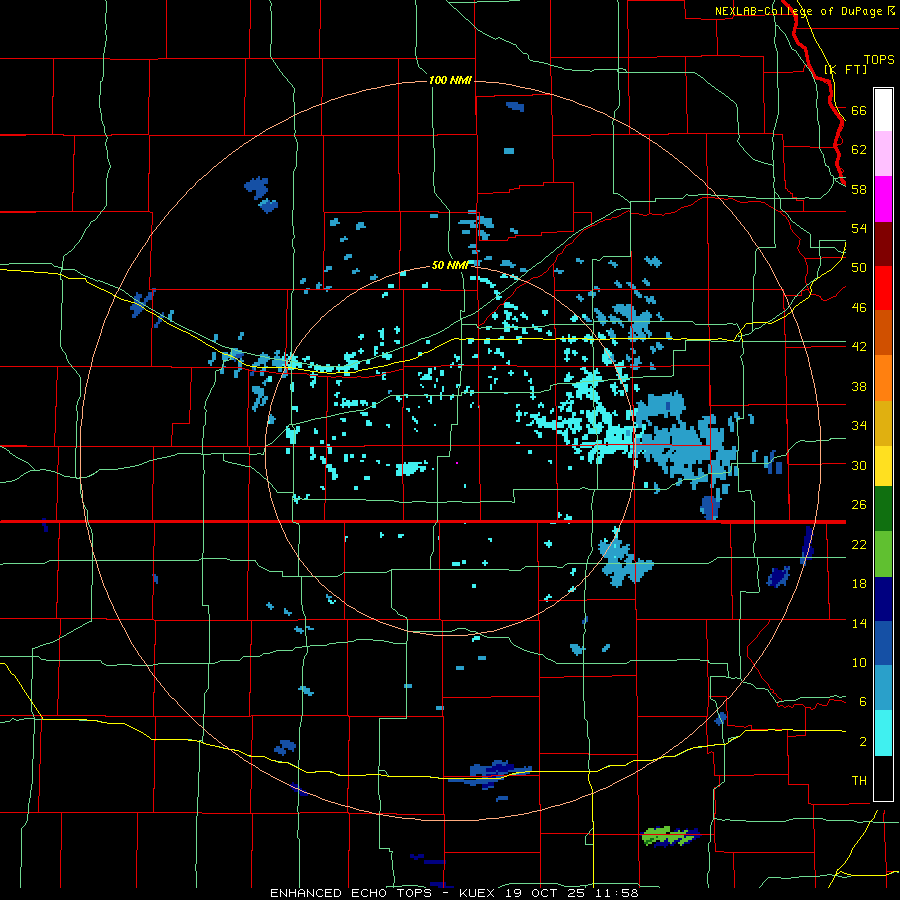
Task: Click the 11:58 time stamp
Action: 617,893
